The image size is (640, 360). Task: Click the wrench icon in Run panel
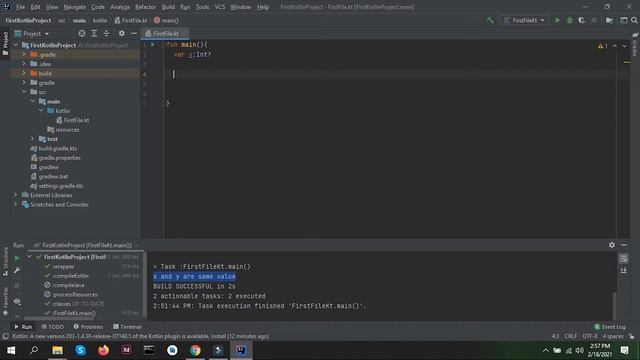pyautogui.click(x=17, y=270)
